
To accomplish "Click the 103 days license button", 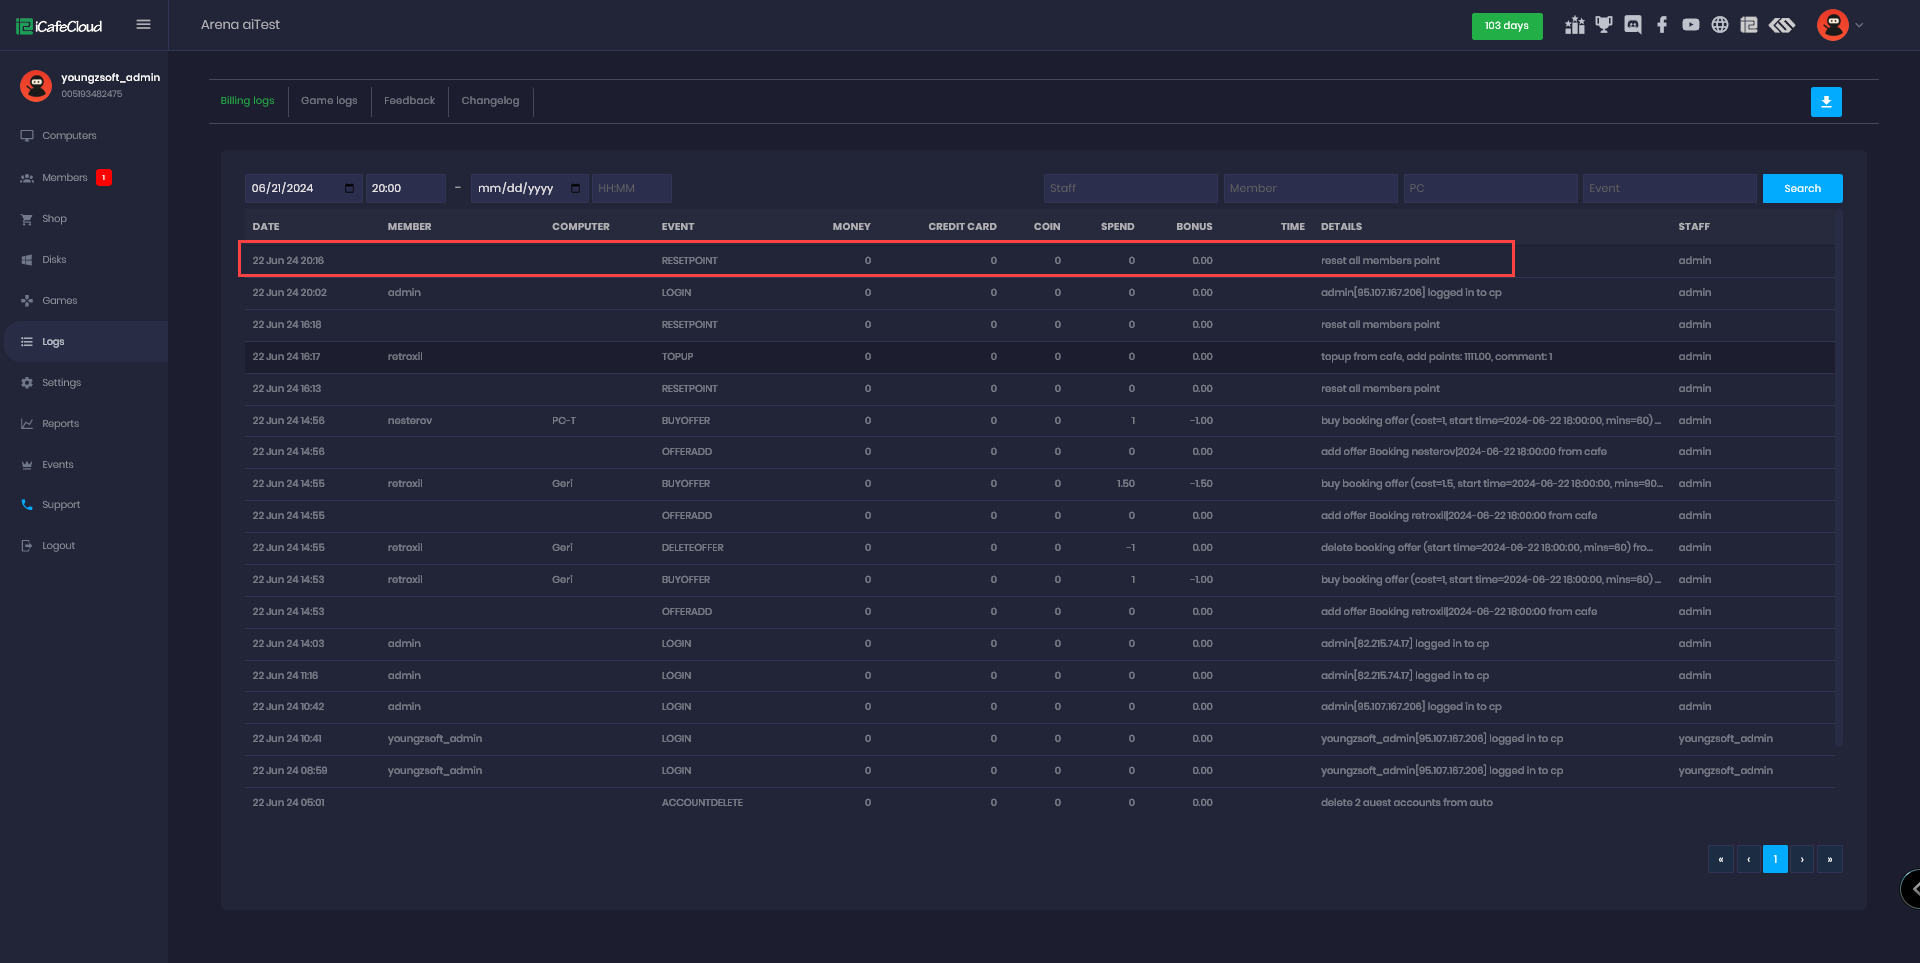I will (x=1506, y=26).
